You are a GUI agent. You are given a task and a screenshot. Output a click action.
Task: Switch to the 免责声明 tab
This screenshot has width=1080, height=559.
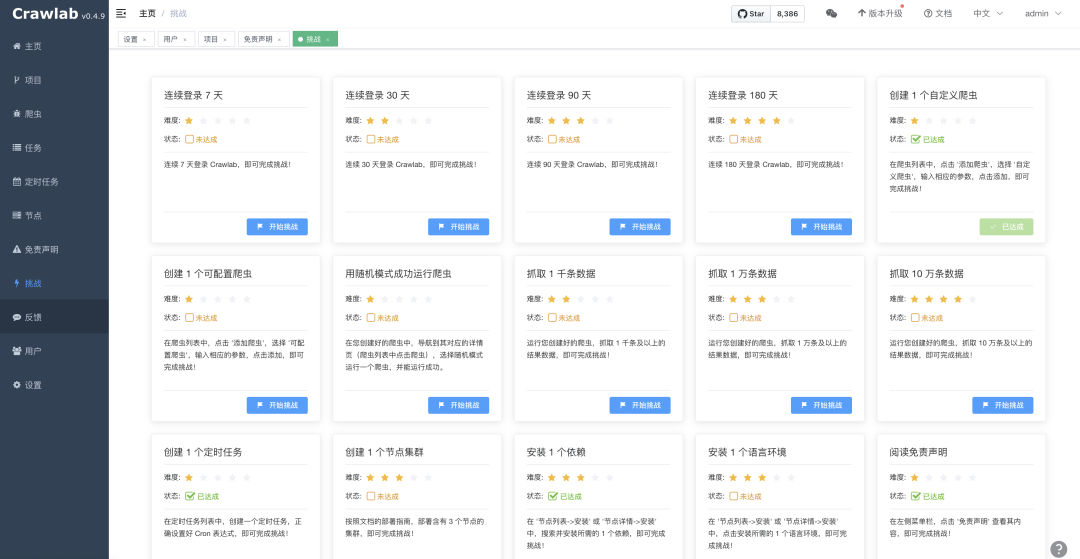(264, 39)
